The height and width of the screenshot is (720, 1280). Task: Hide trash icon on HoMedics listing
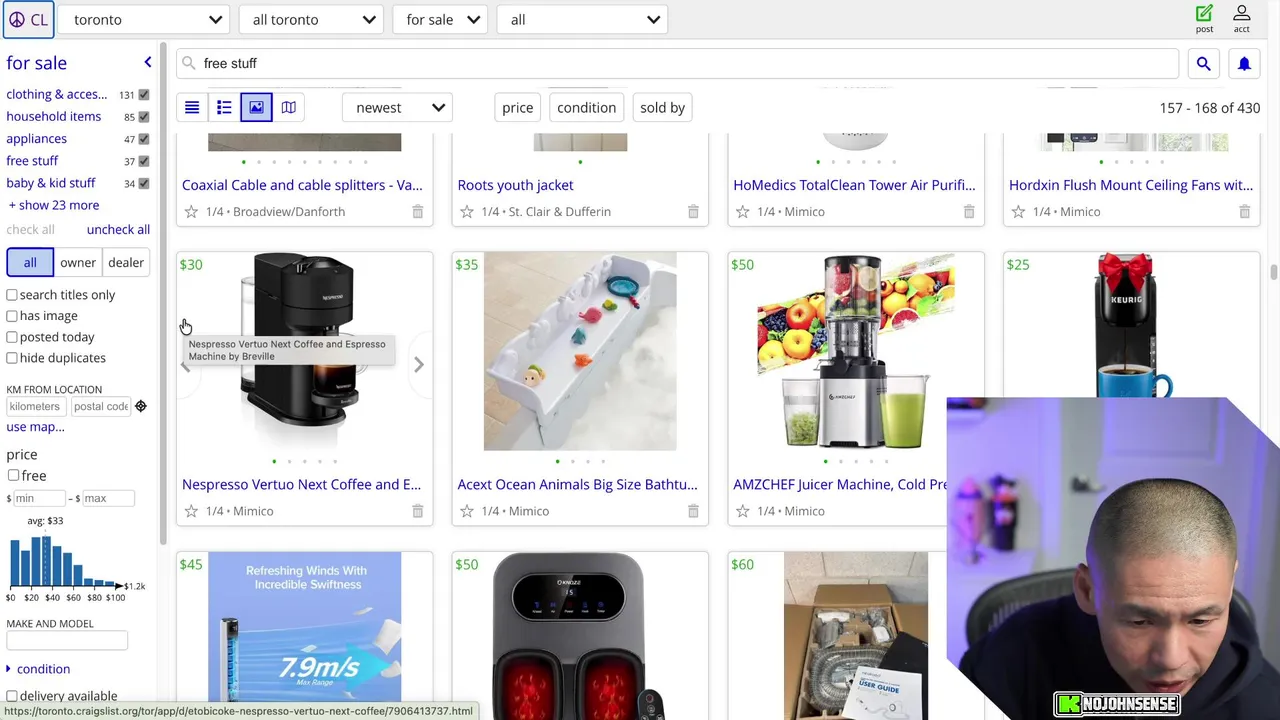968,211
